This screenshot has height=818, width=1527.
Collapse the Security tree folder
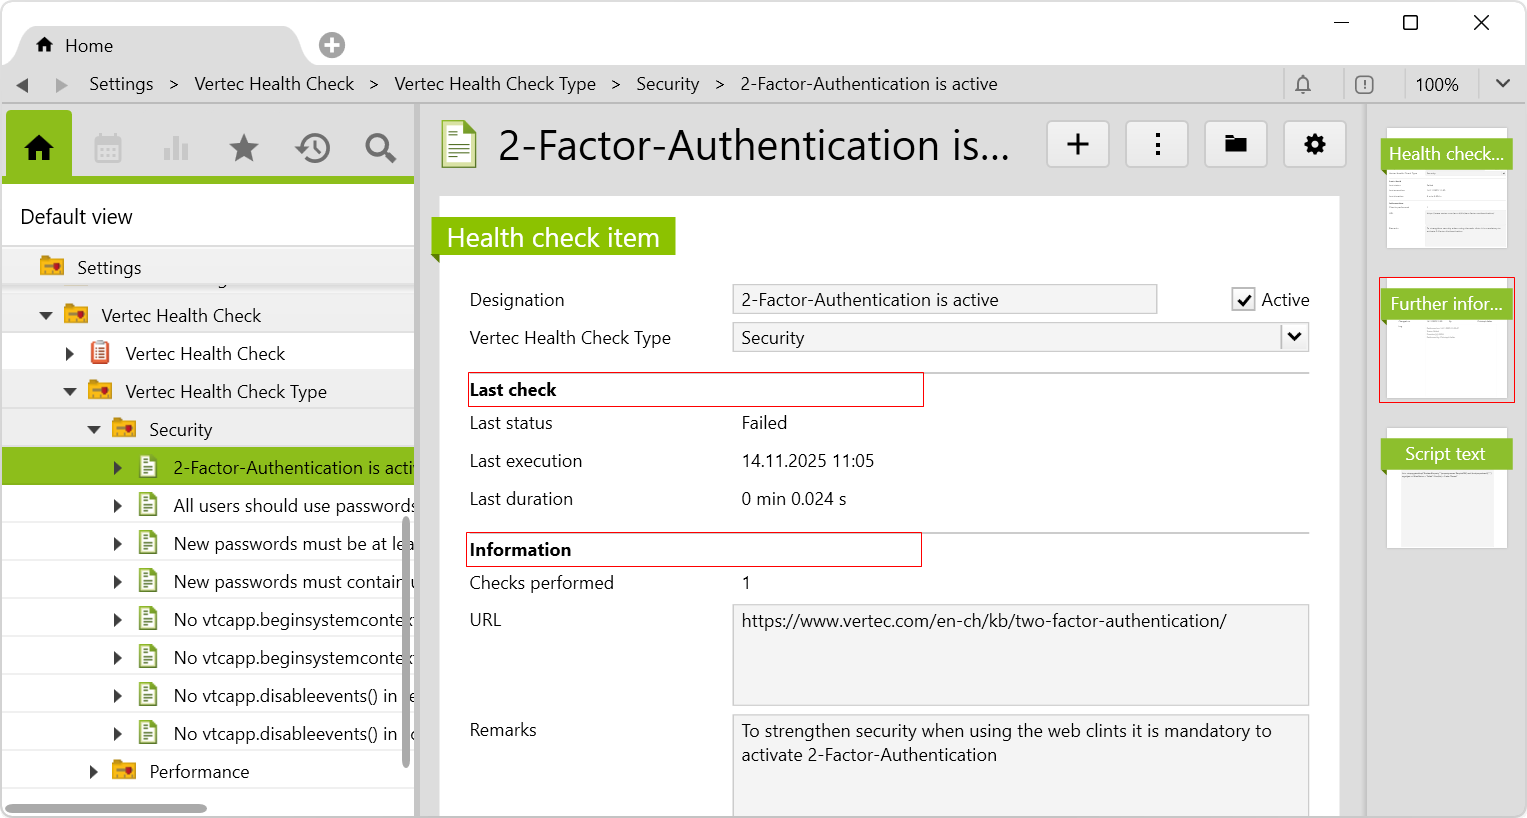click(x=94, y=430)
